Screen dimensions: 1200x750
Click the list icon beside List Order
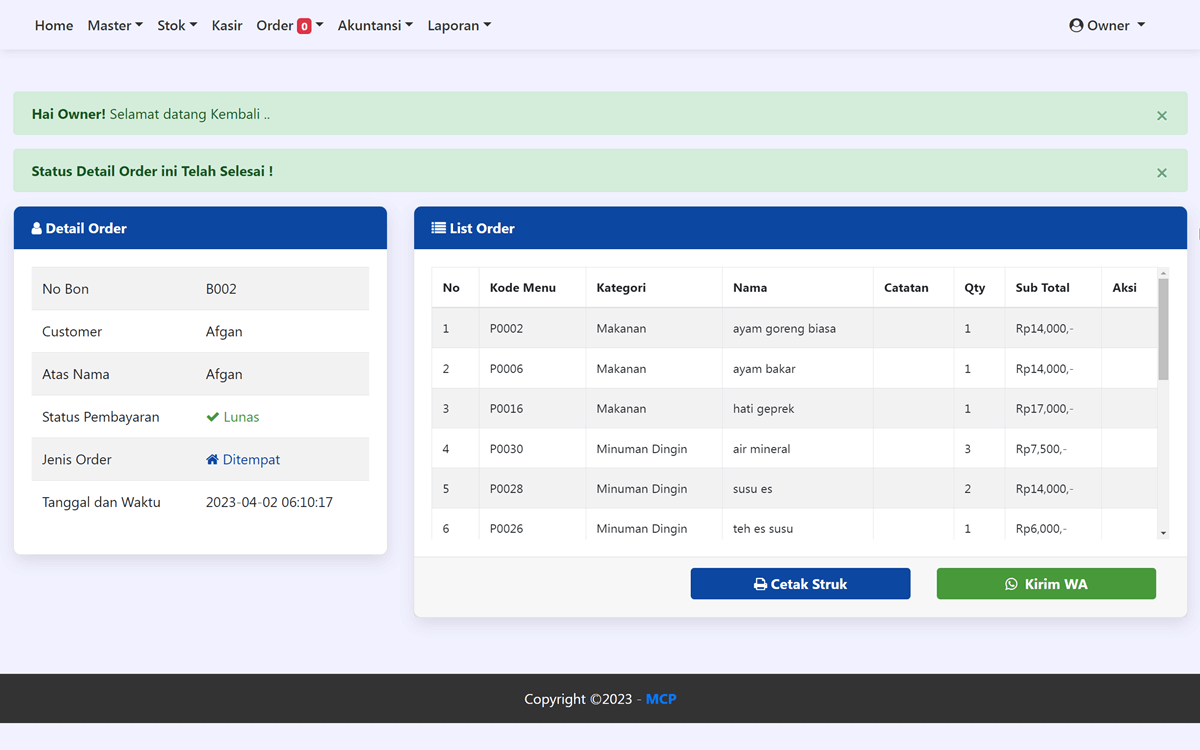pos(438,228)
